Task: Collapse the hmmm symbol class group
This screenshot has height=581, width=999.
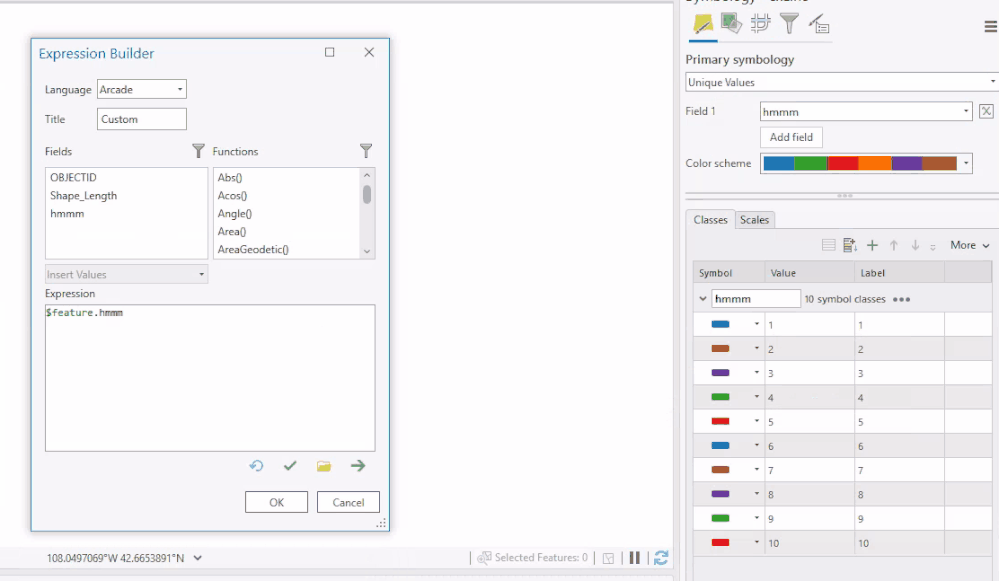Action: (703, 298)
